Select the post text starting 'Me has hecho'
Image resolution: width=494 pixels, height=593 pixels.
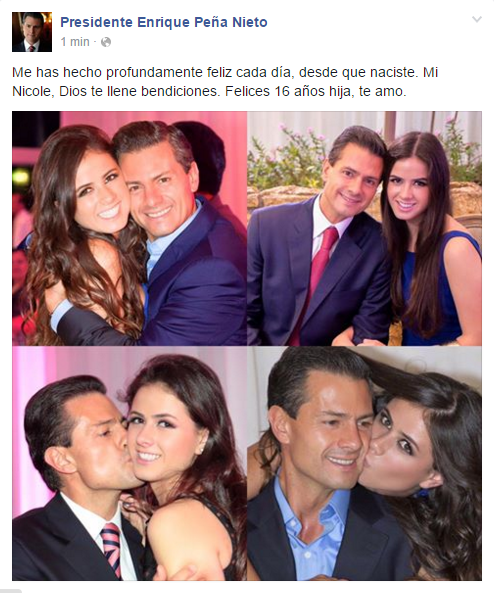[x=225, y=82]
